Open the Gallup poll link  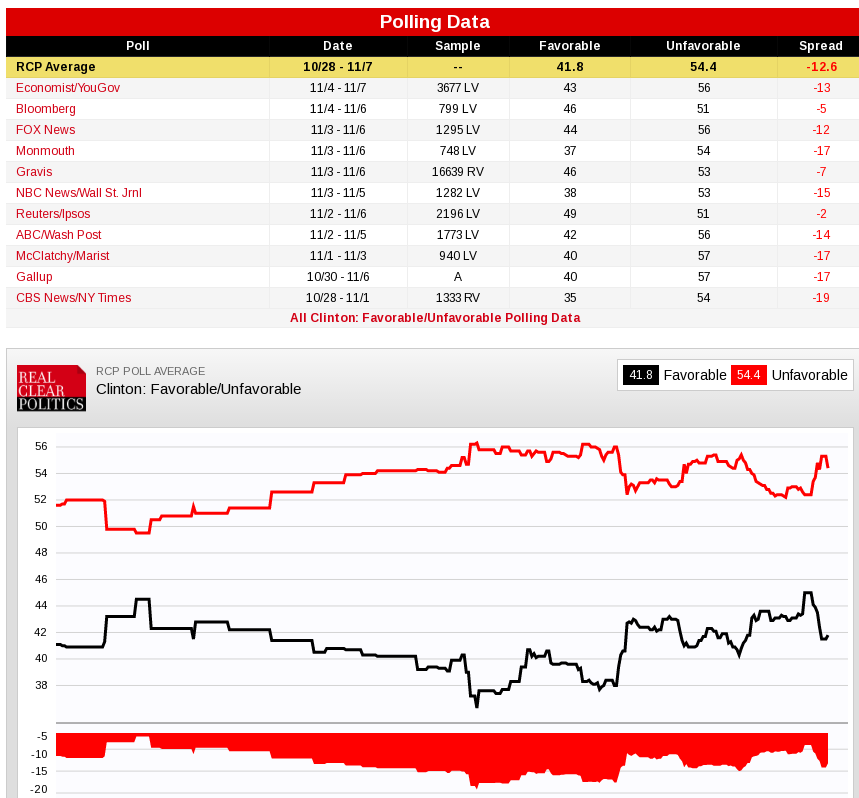click(34, 277)
